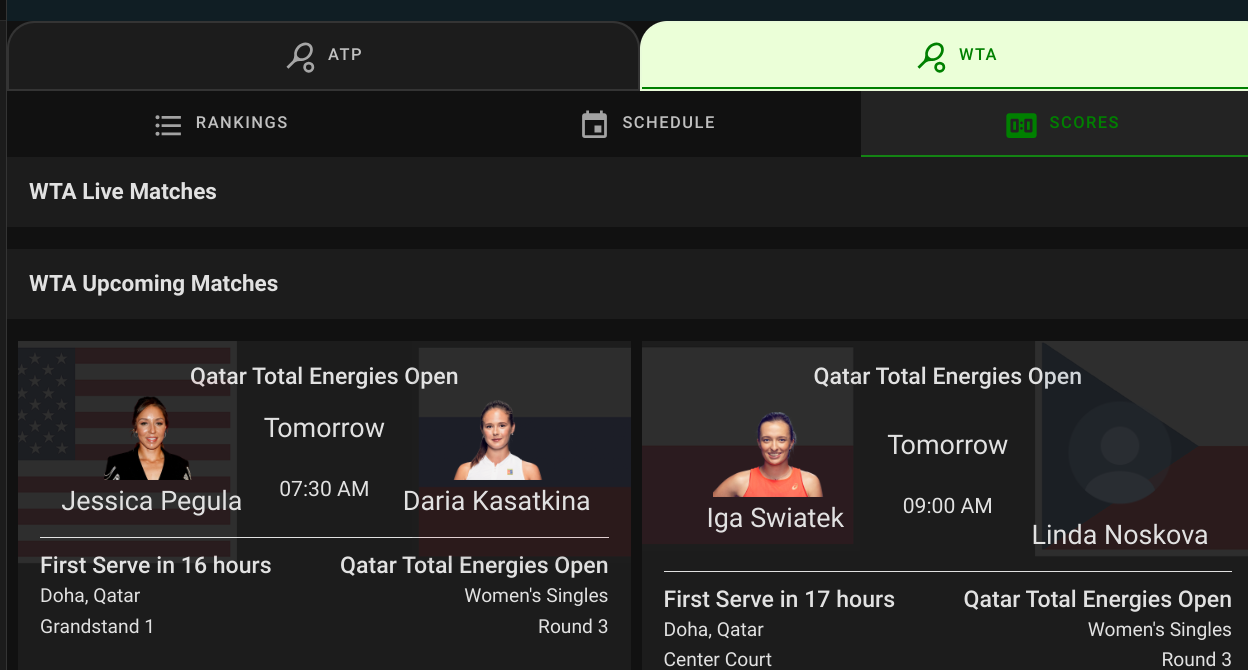
Task: Click the 07:30 AM match time
Action: point(324,489)
